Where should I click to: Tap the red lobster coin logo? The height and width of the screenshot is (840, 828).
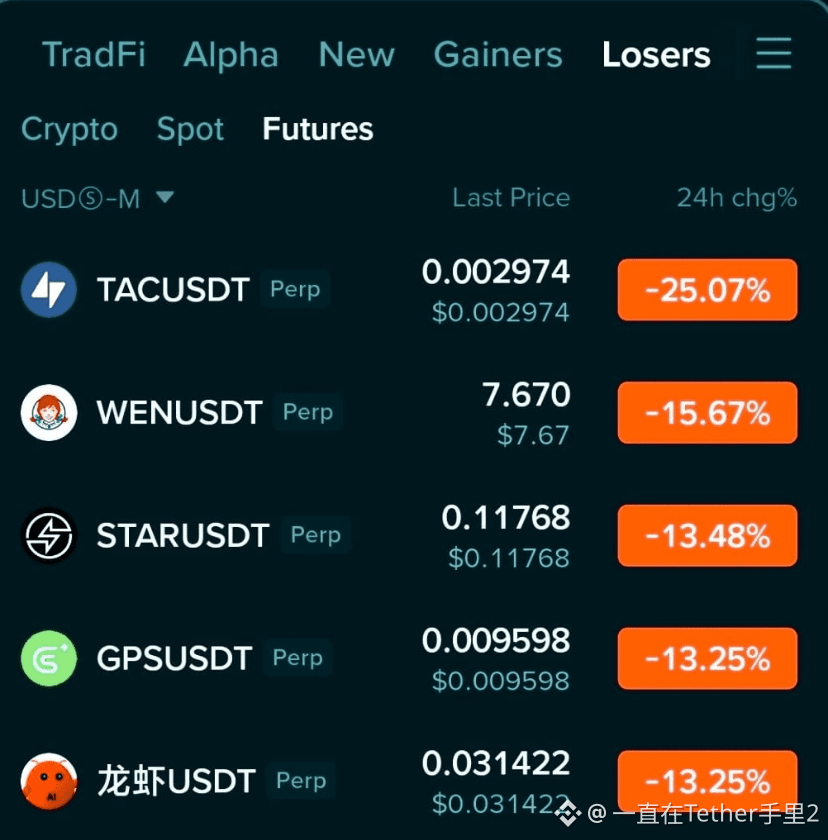click(49, 781)
